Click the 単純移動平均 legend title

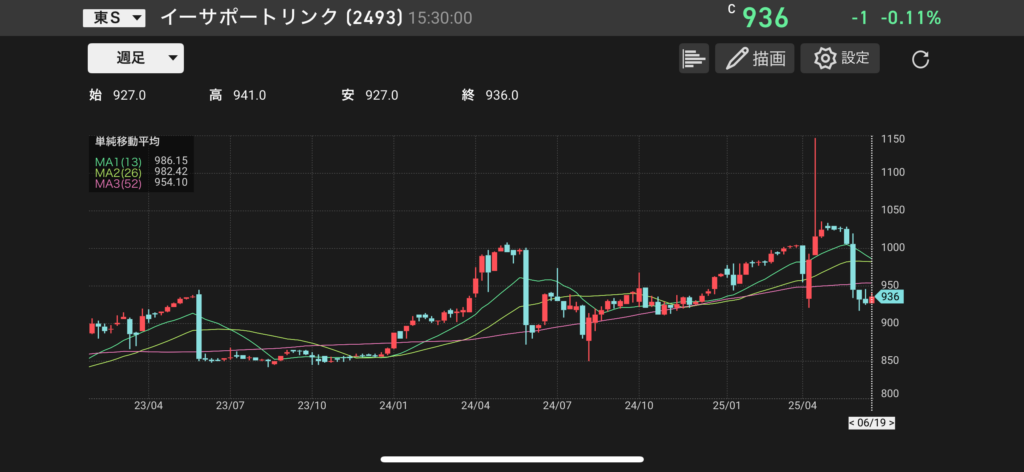click(x=128, y=141)
